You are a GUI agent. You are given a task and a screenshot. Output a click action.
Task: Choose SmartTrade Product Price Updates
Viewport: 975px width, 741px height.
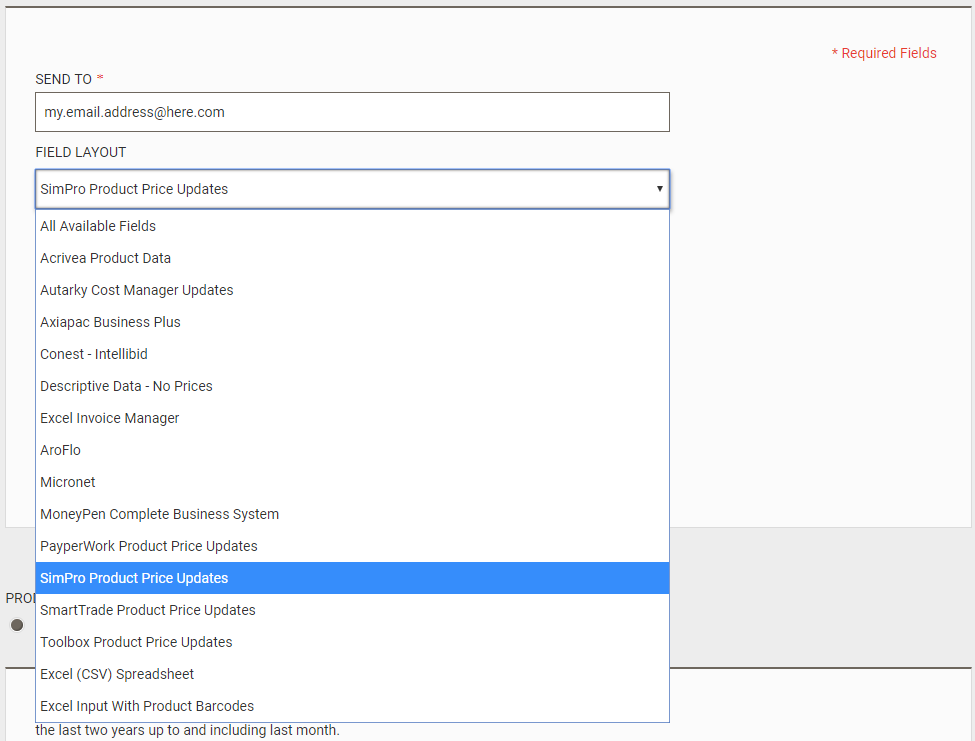(352, 610)
